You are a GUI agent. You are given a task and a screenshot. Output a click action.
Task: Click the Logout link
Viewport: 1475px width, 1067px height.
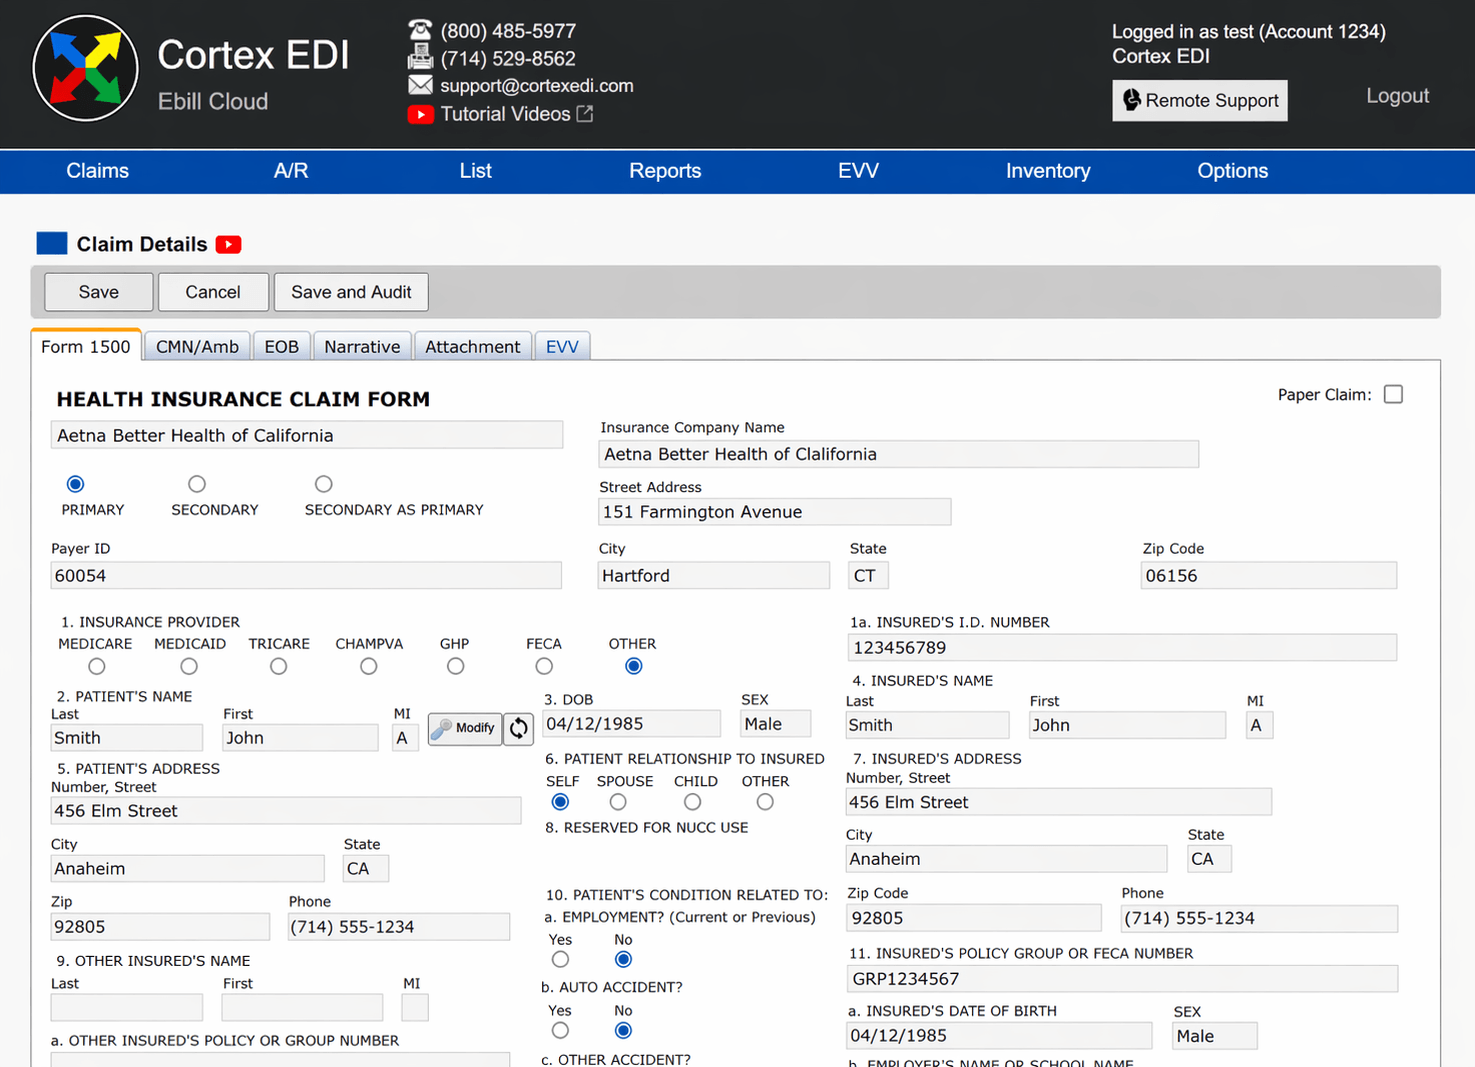(1397, 96)
